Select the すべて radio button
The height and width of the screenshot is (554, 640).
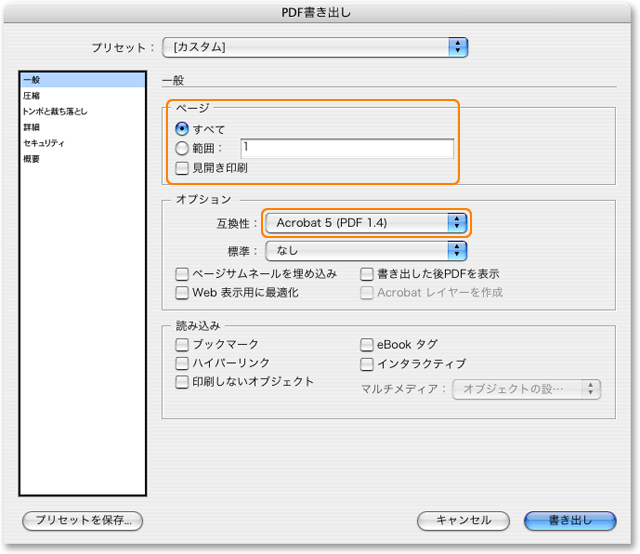pos(182,129)
